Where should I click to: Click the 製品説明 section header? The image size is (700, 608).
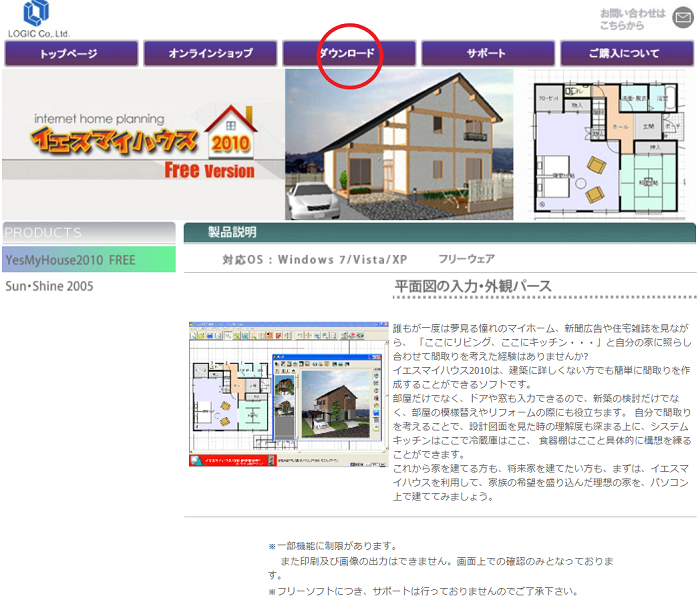pyautogui.click(x=440, y=233)
